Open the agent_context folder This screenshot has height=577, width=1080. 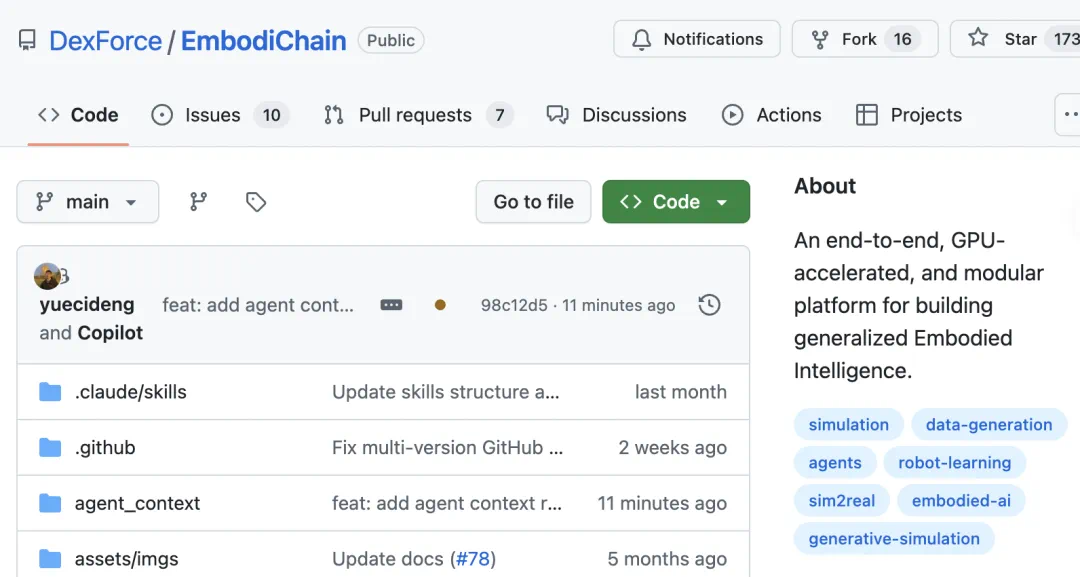[x=137, y=503]
